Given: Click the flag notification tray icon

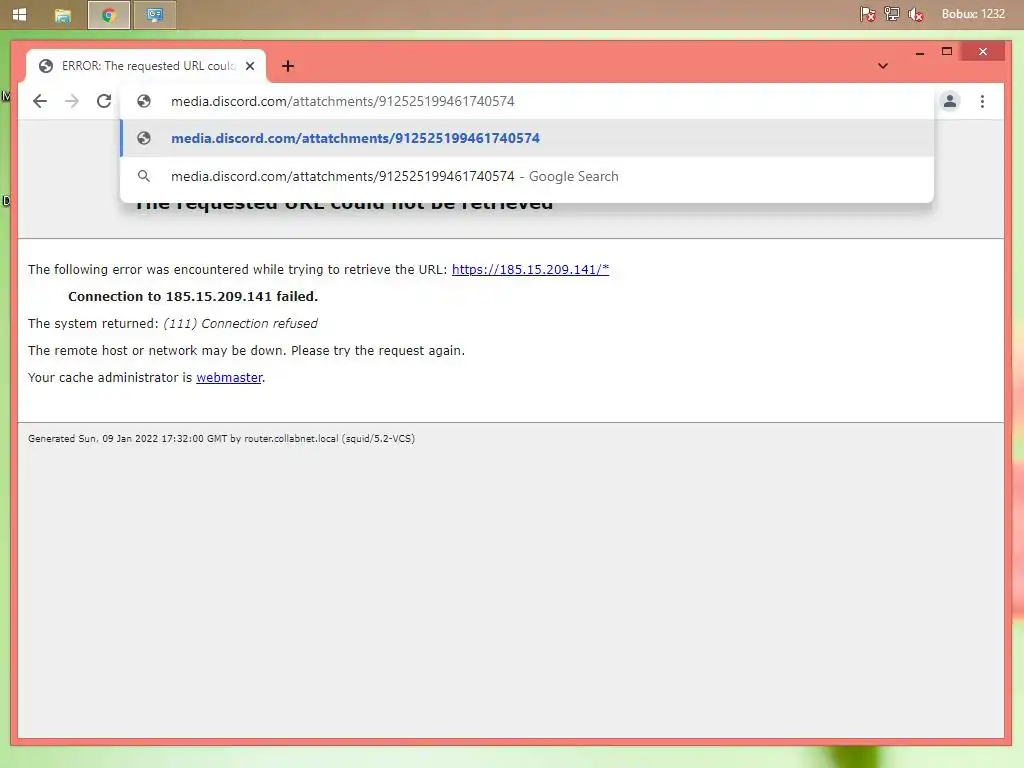Looking at the screenshot, I should coord(867,14).
